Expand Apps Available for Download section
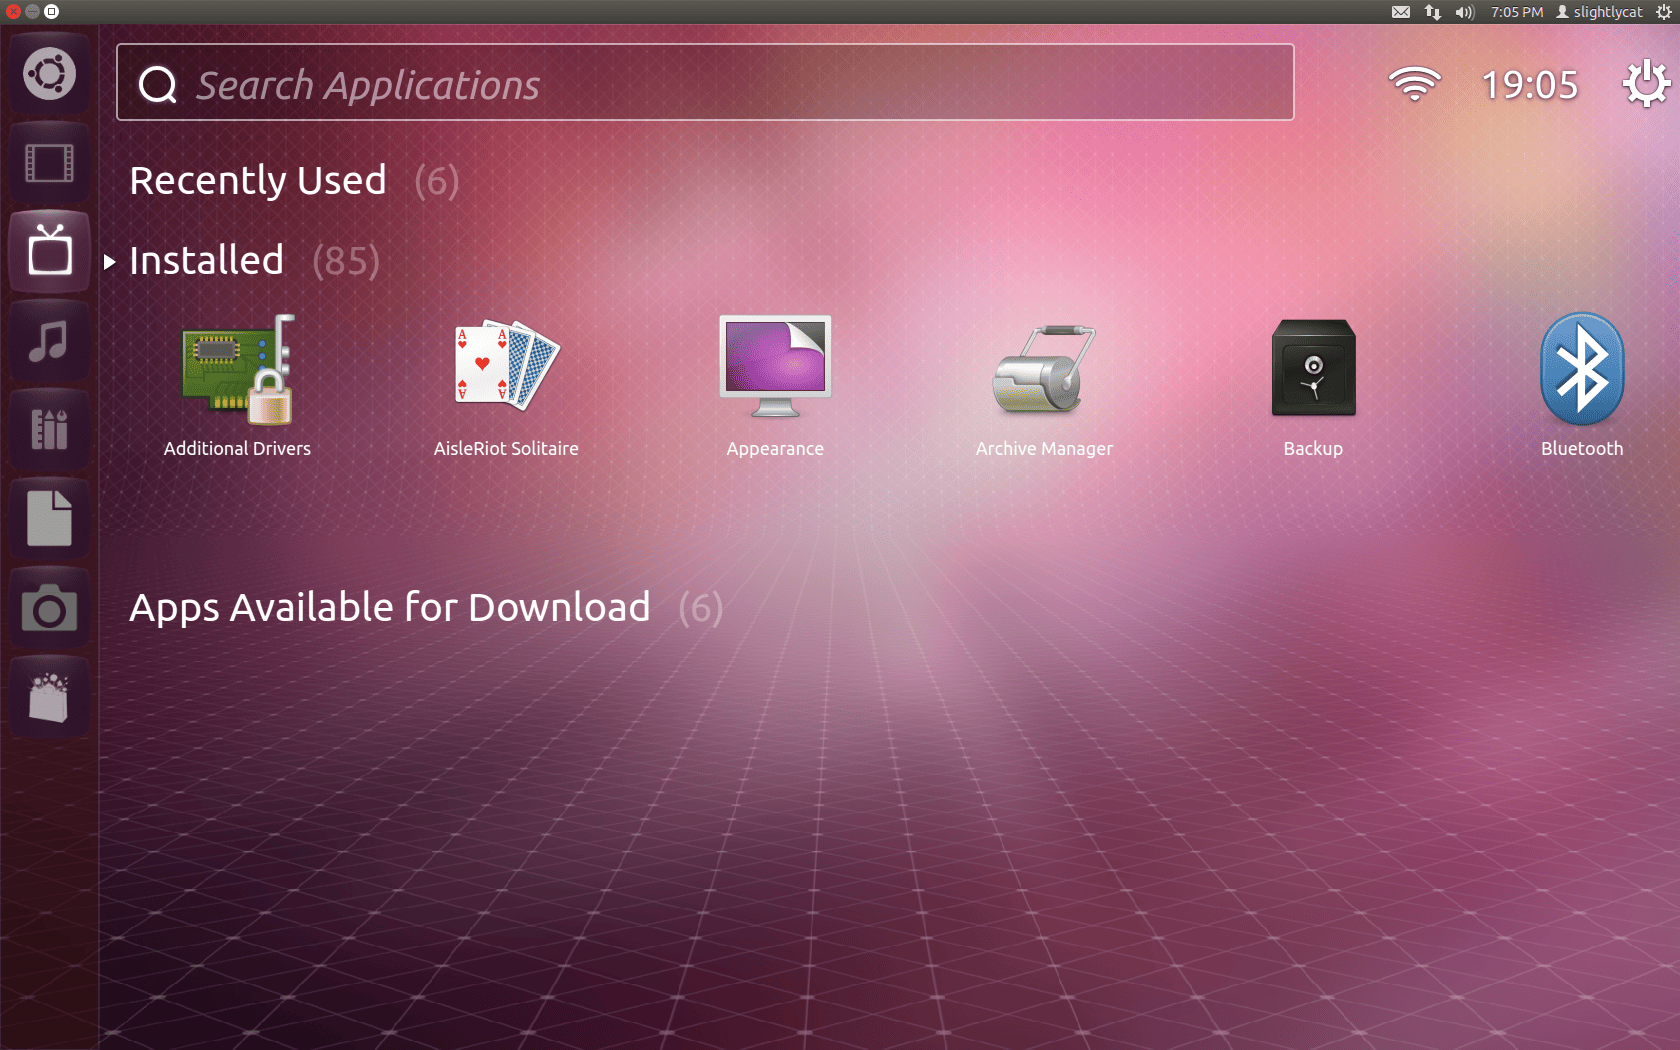 [x=390, y=608]
